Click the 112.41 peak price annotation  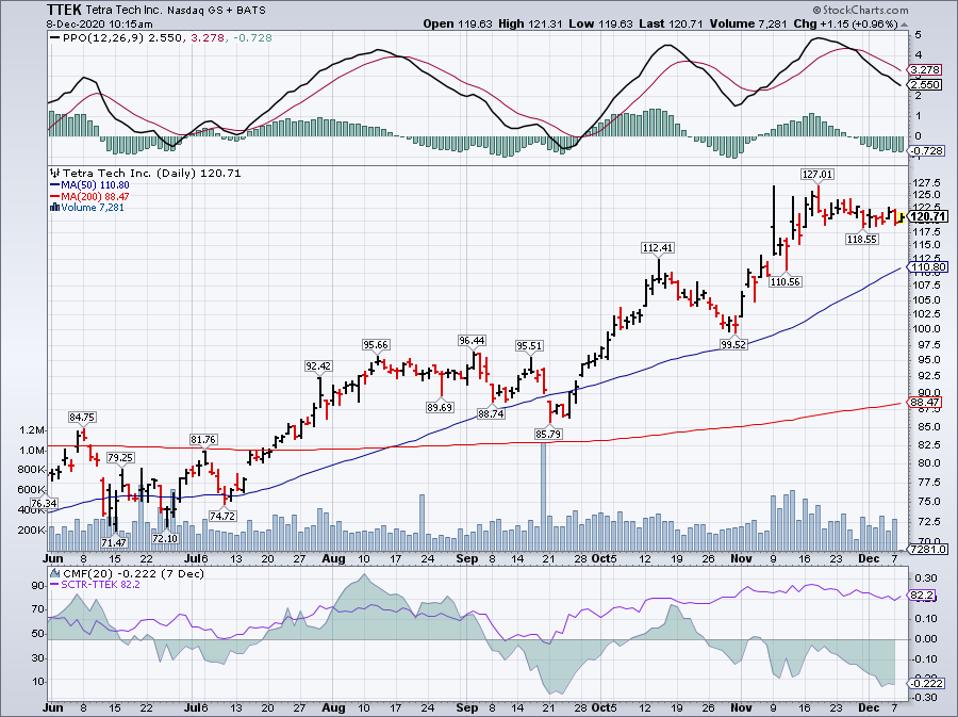tap(657, 247)
